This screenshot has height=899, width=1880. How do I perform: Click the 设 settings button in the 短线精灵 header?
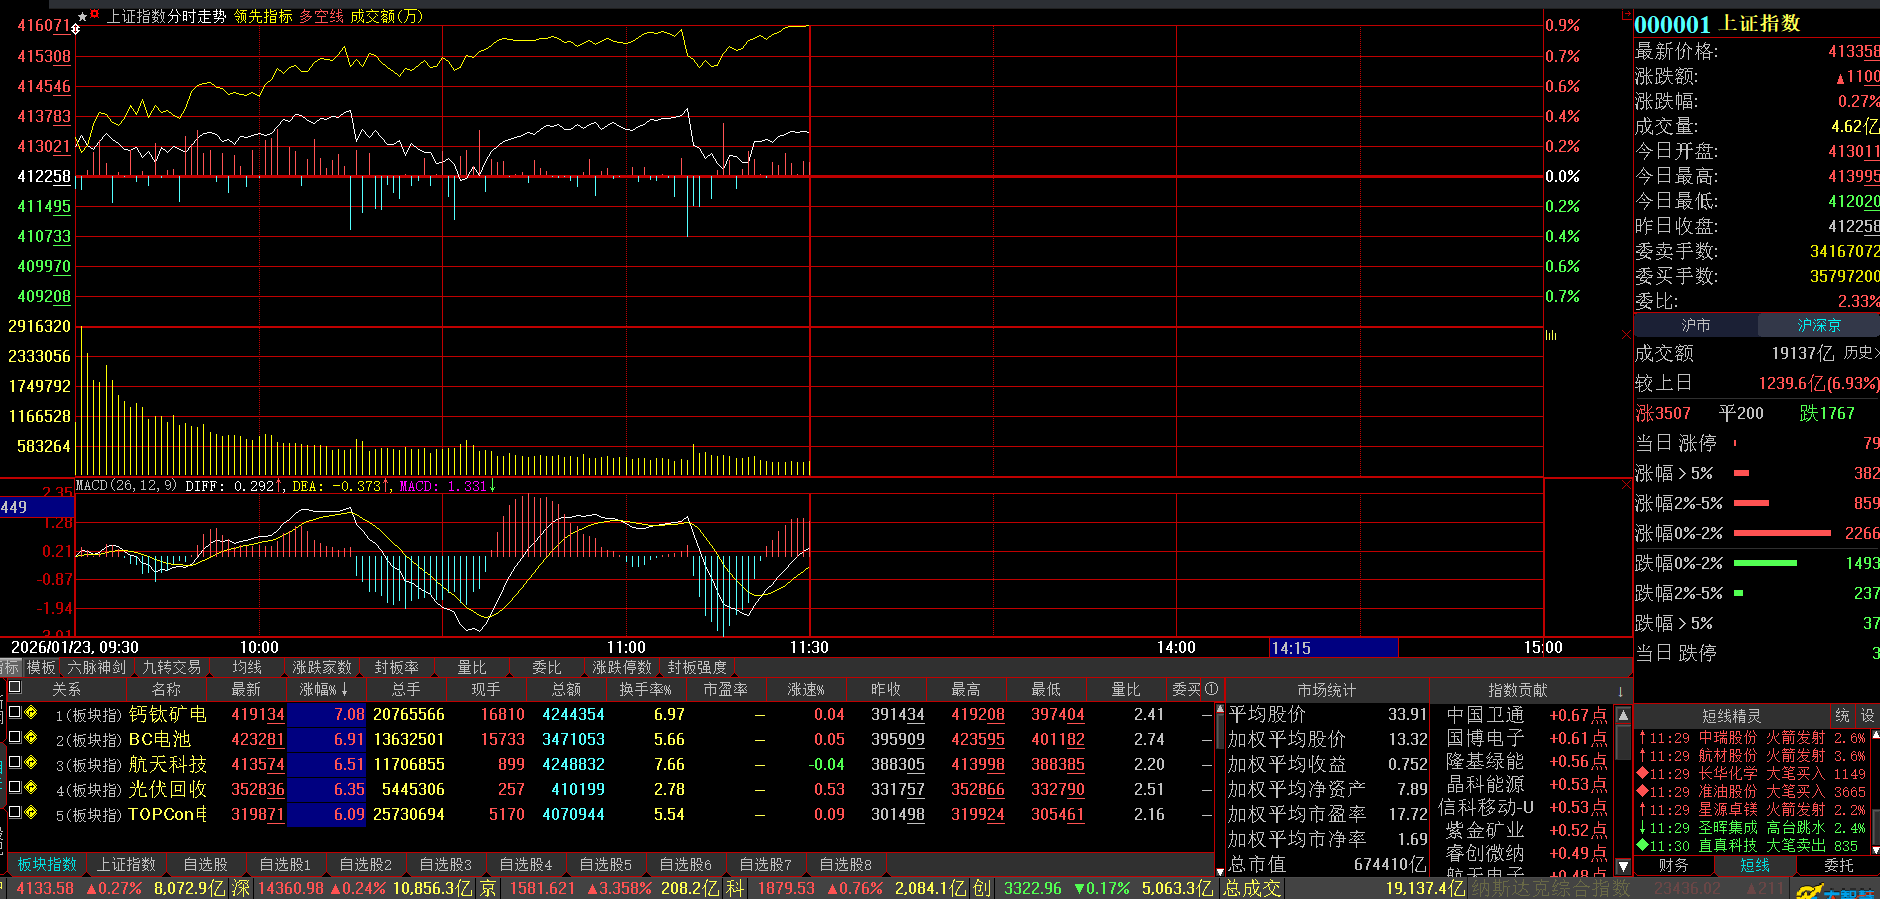1867,716
